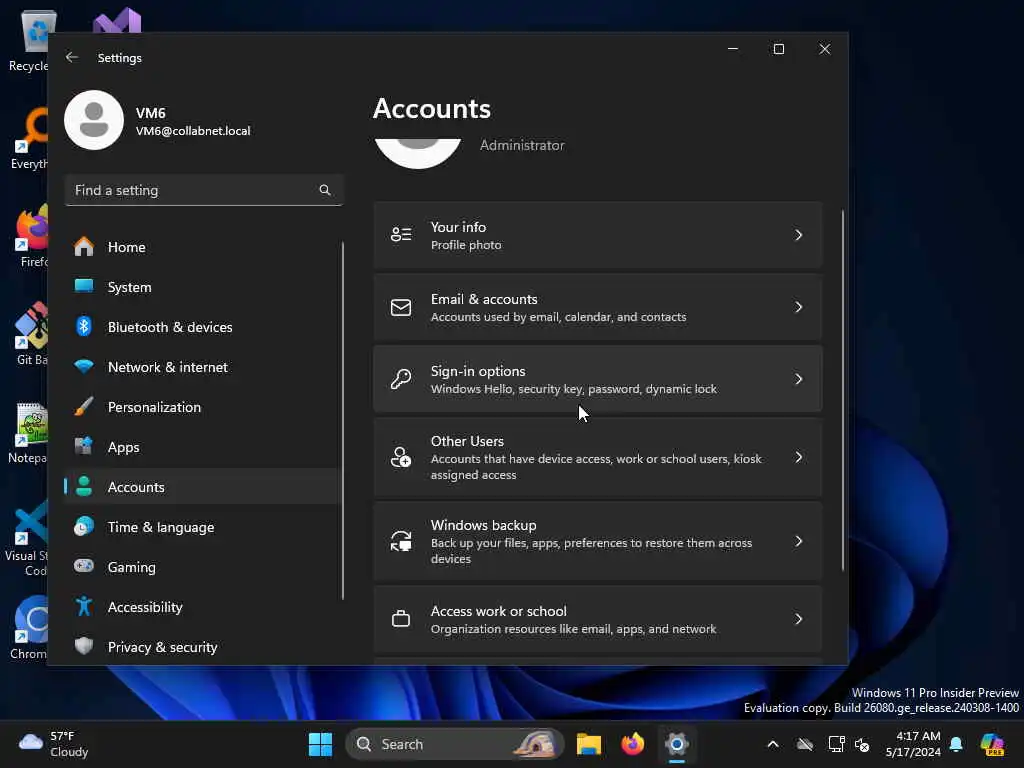This screenshot has width=1024, height=768.
Task: Click the Copilot preview icon in the tray
Action: click(992, 744)
